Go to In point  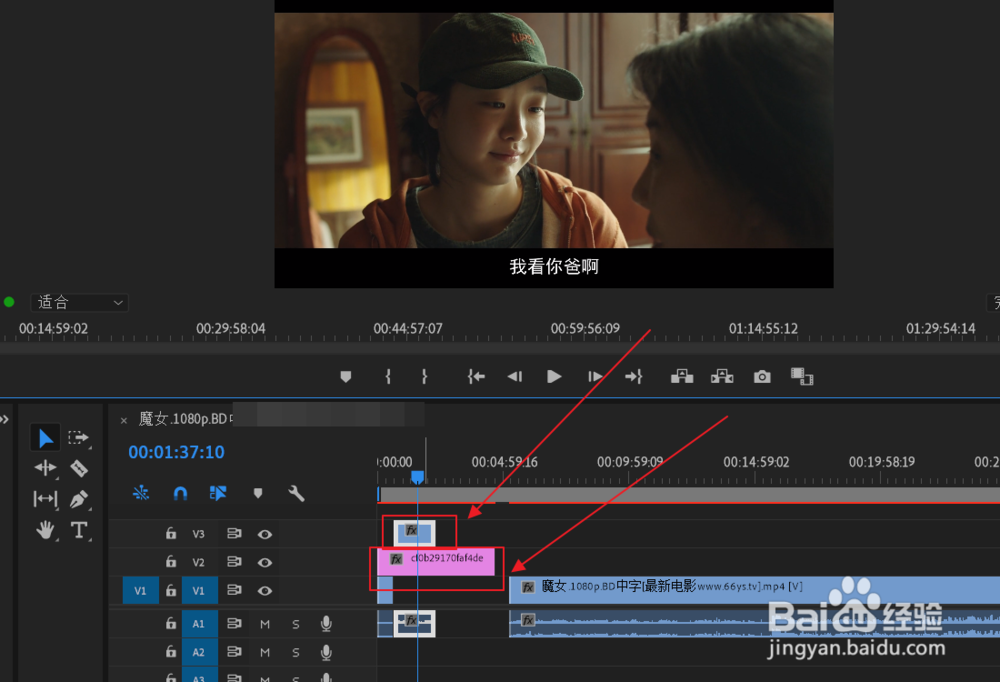[x=476, y=377]
